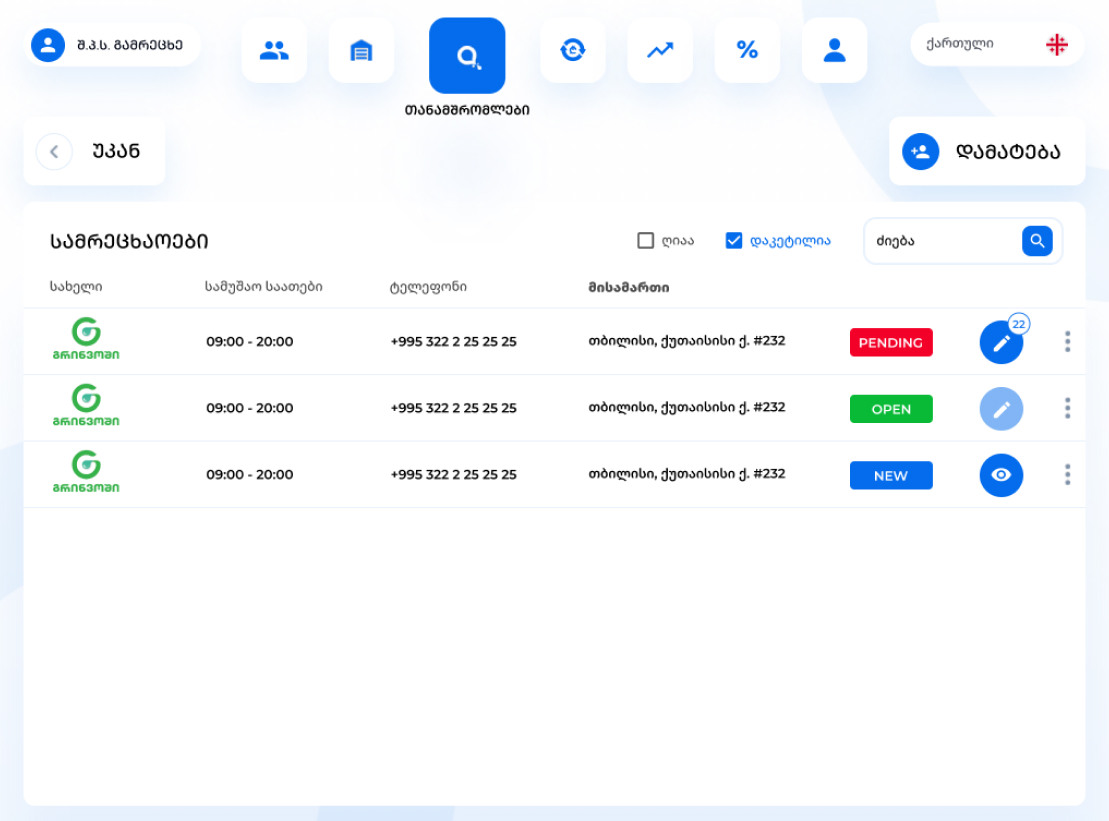The width and height of the screenshot is (1109, 821).
Task: Open the users group icon in top navigation
Action: tap(273, 50)
